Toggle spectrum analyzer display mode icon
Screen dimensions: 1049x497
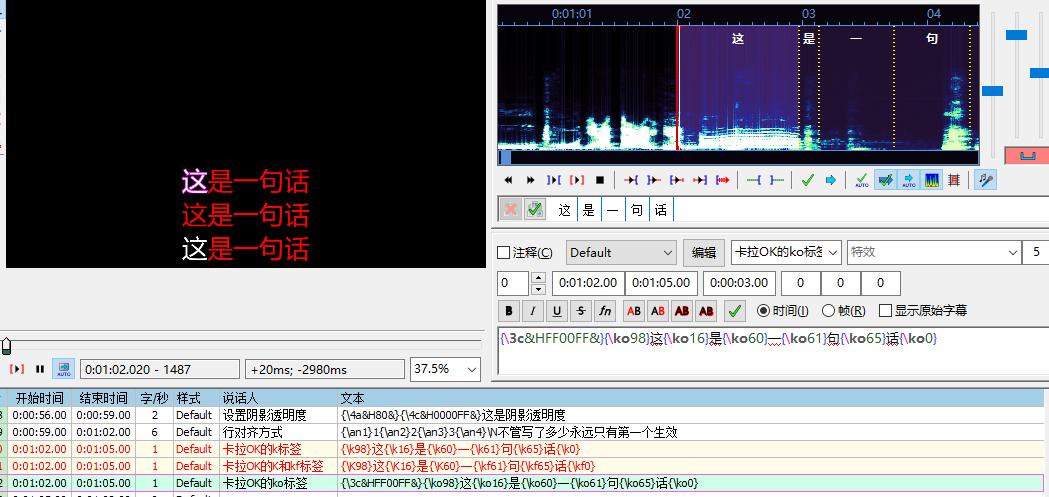pos(931,180)
